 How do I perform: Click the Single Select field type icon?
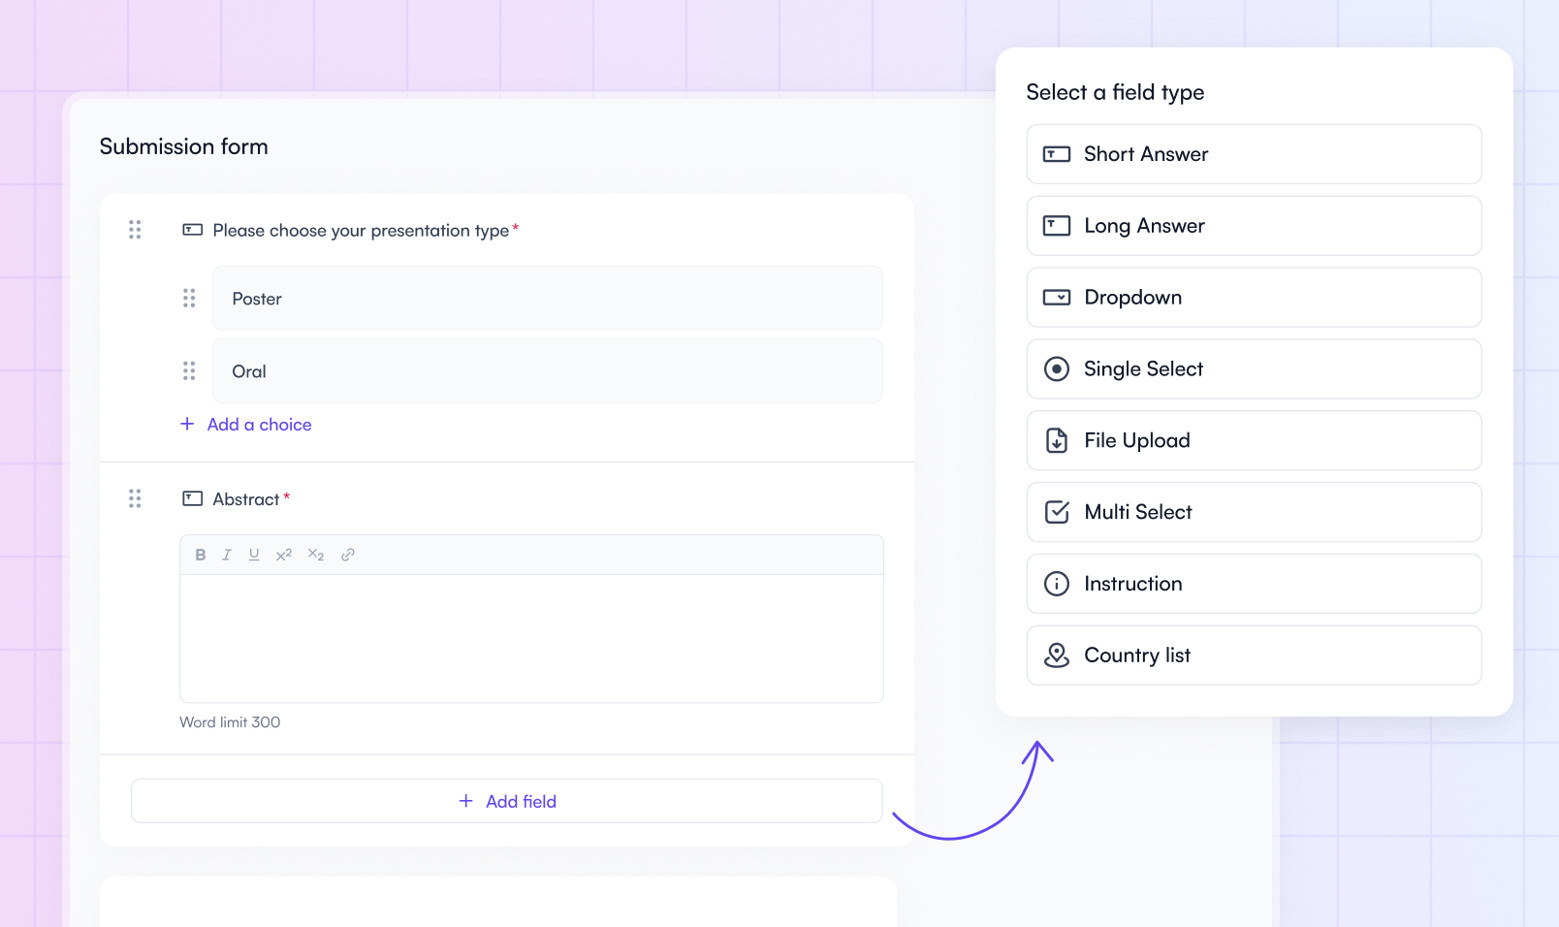(x=1056, y=369)
